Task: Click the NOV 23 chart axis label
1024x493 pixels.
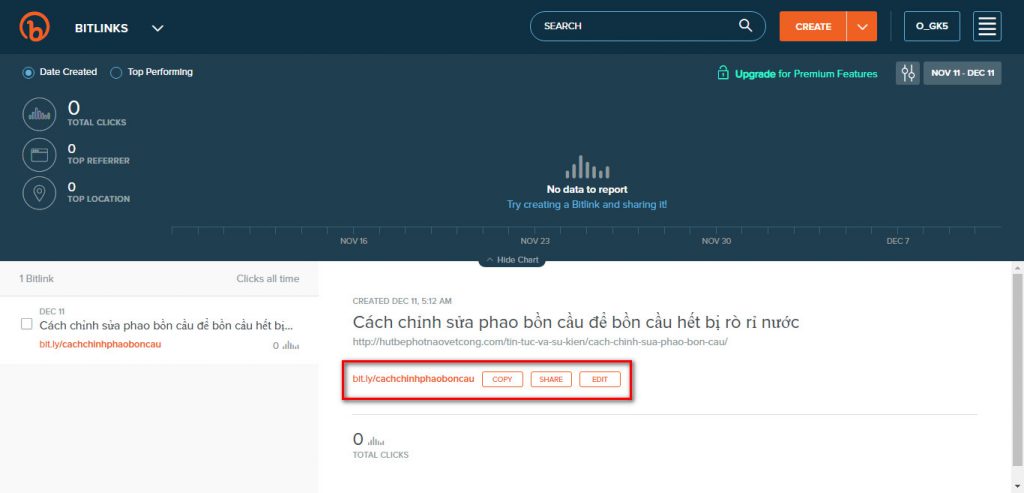Action: [x=535, y=241]
